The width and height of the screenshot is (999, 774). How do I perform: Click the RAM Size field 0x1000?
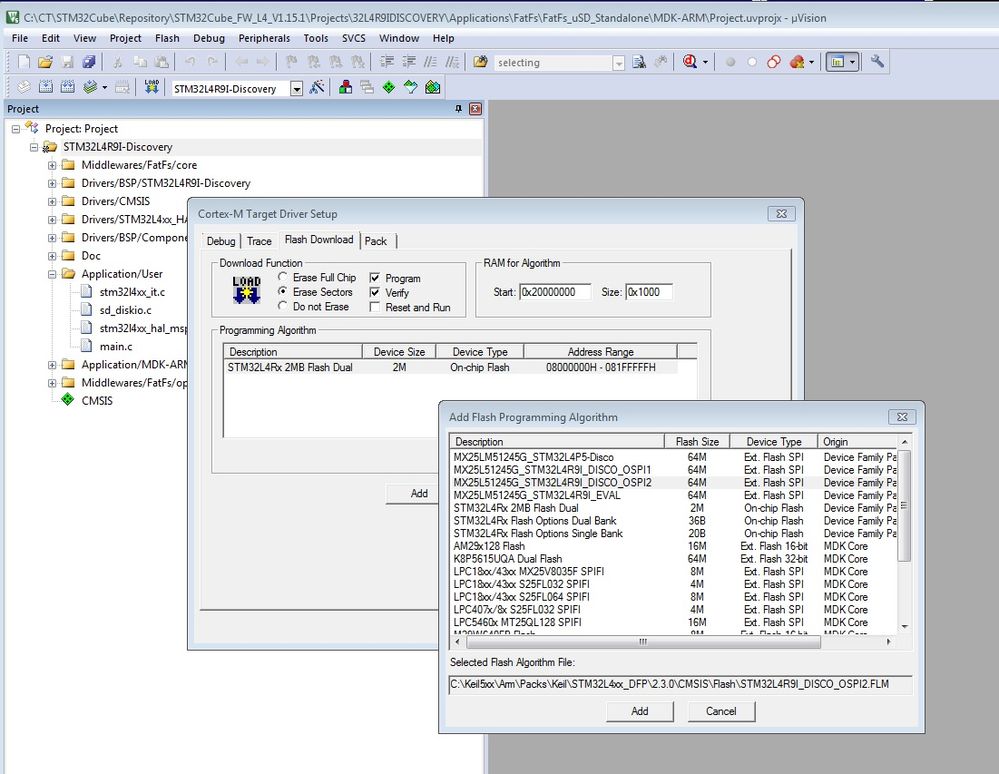649,292
